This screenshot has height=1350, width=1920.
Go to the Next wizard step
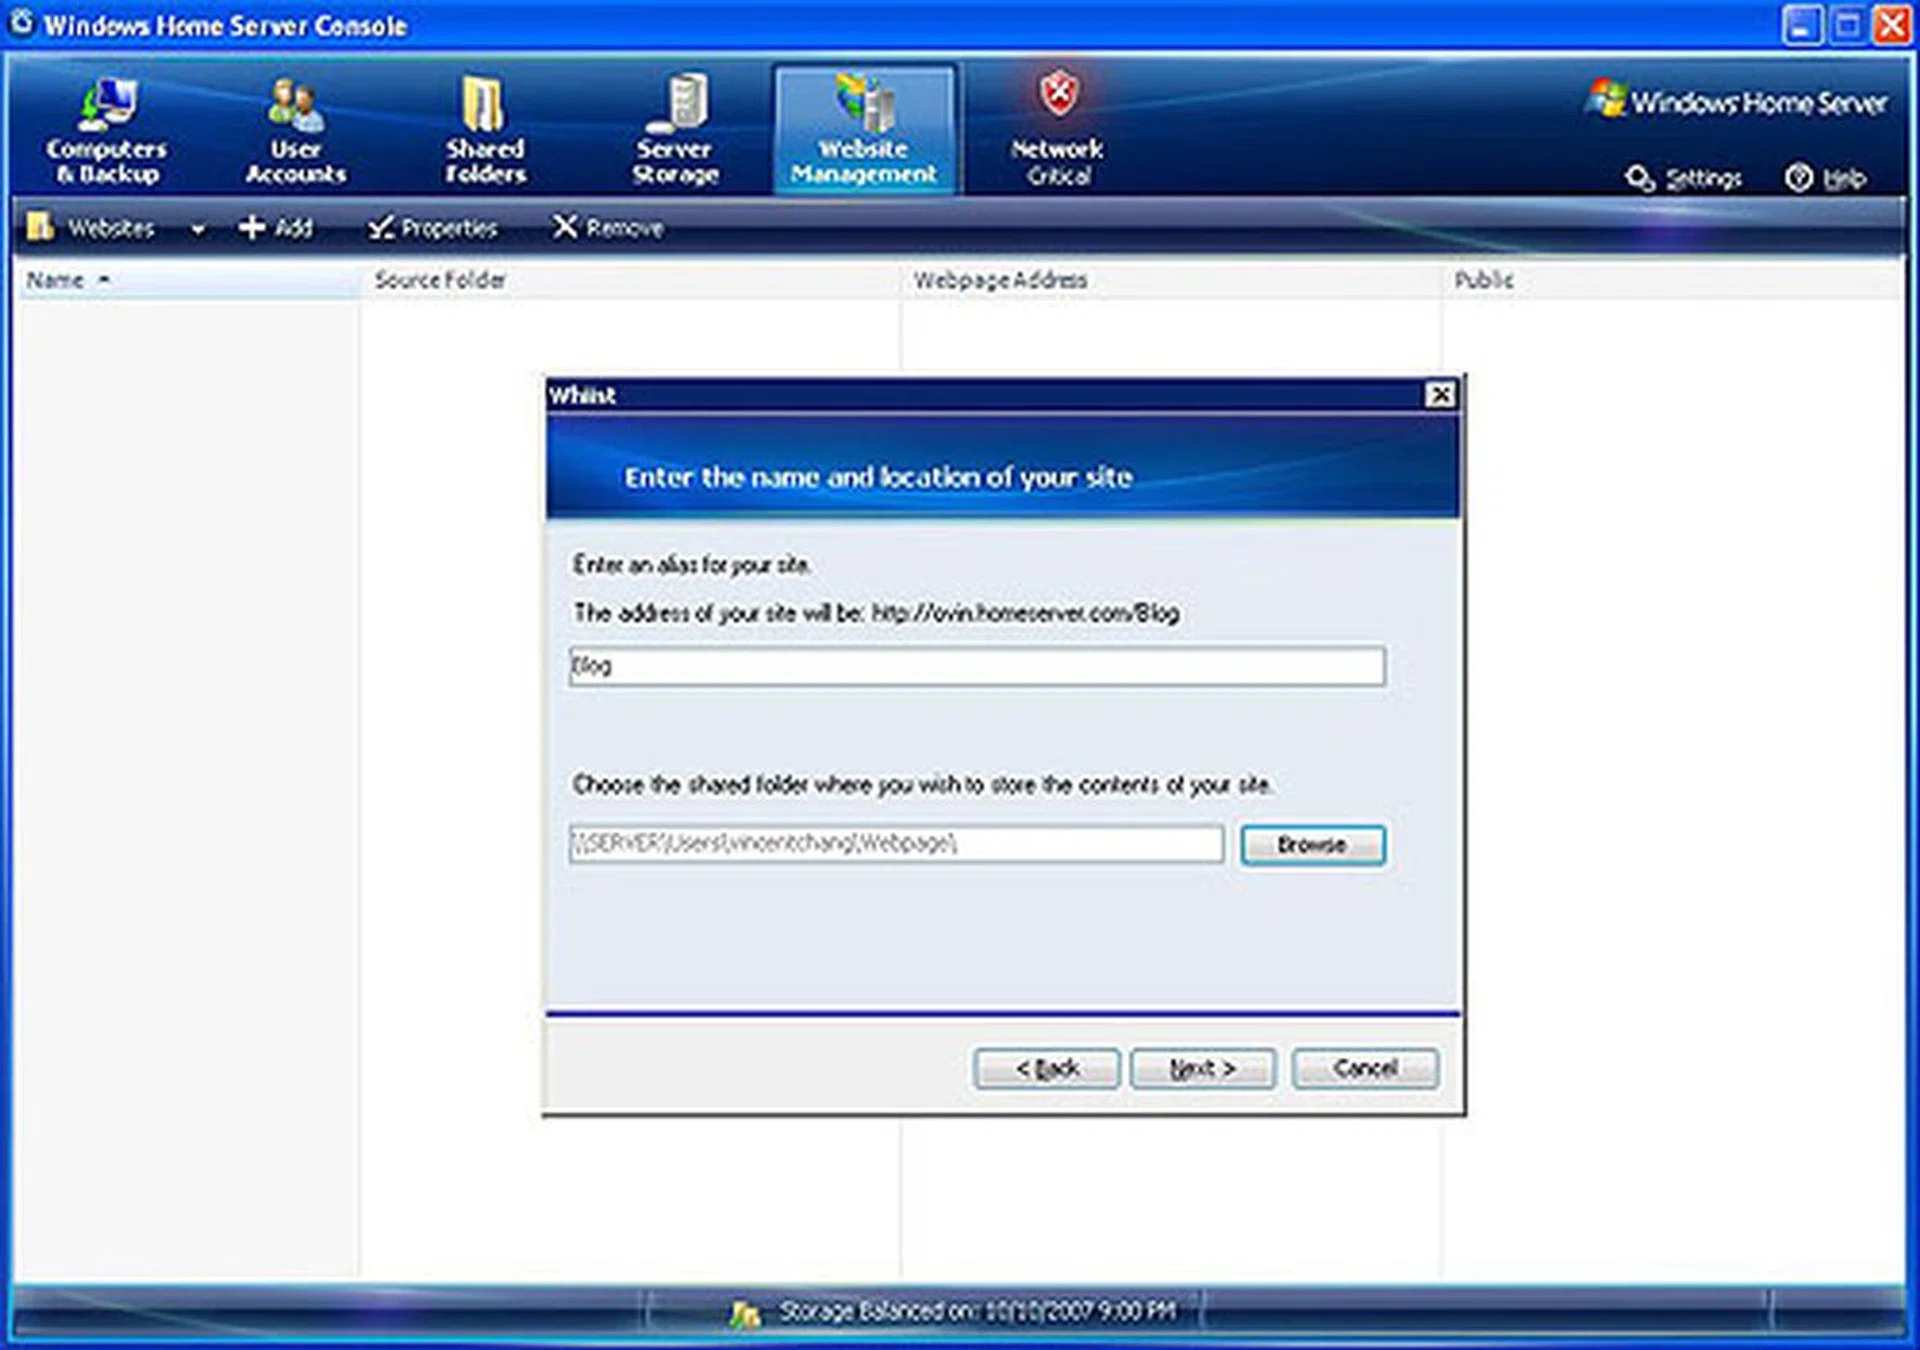pos(1202,1069)
